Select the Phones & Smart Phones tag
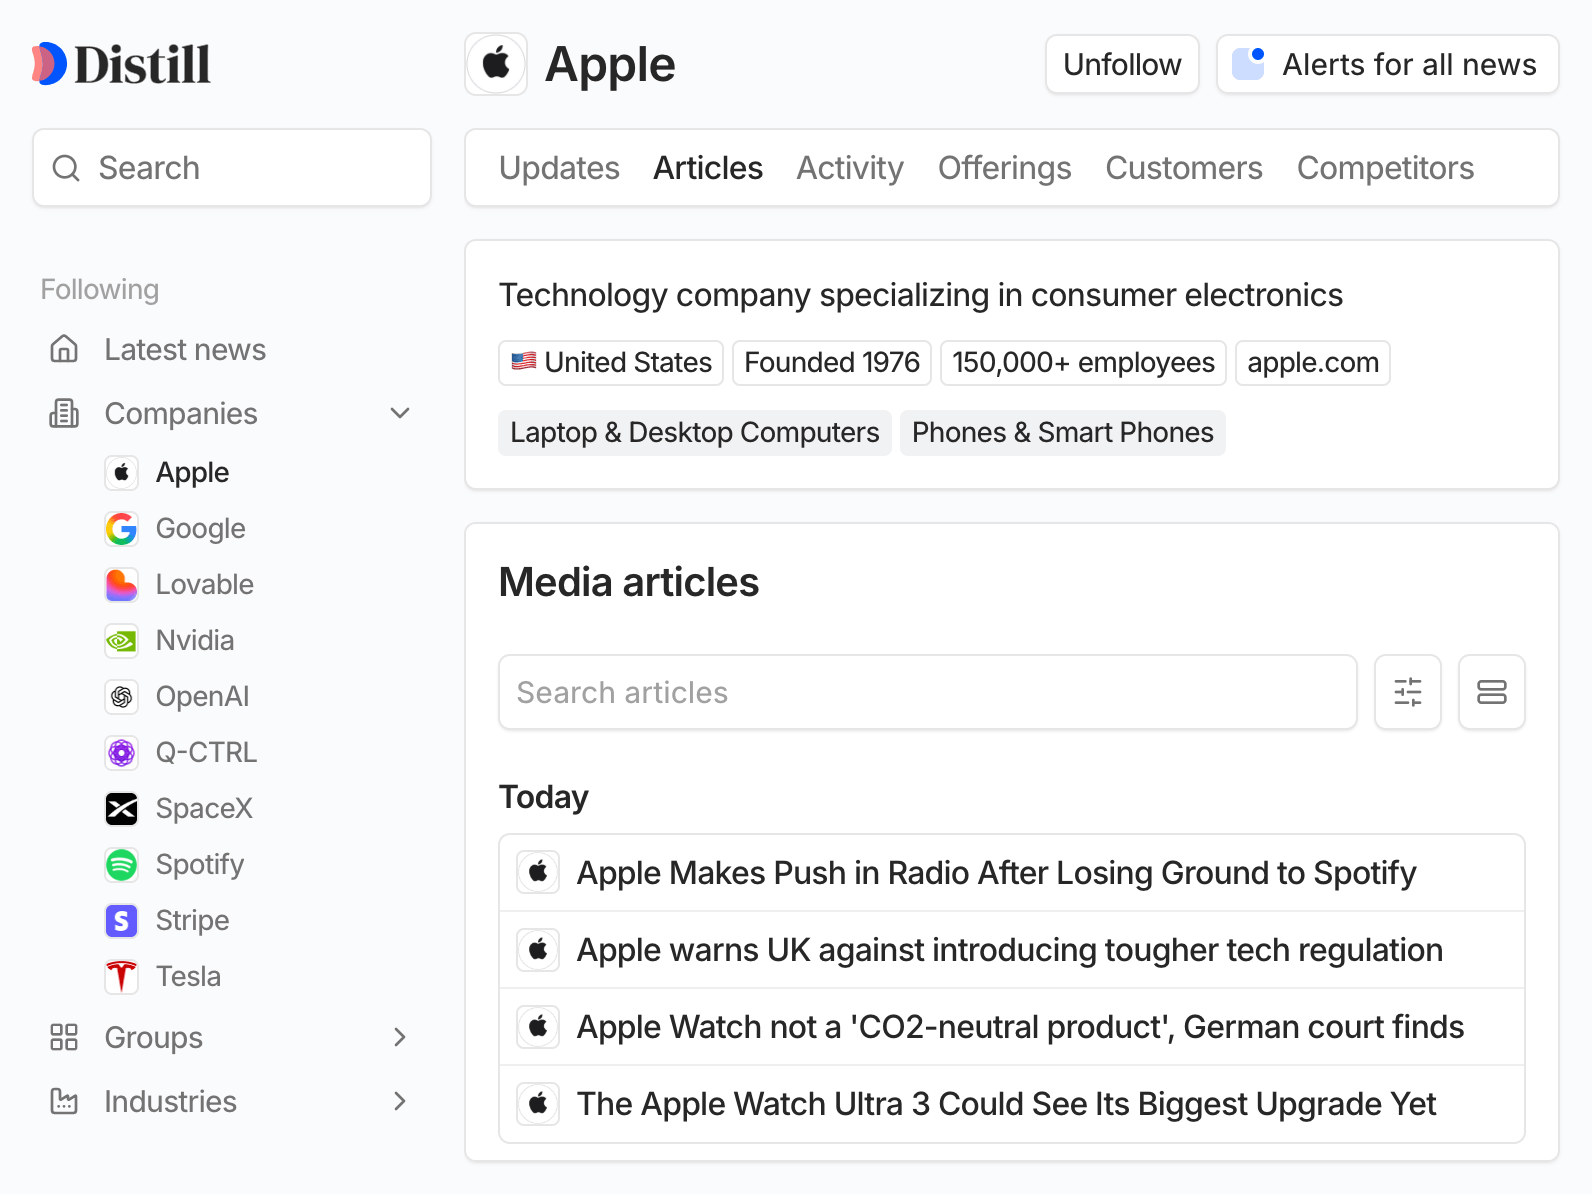Viewport: 1592px width, 1194px height. [1062, 432]
